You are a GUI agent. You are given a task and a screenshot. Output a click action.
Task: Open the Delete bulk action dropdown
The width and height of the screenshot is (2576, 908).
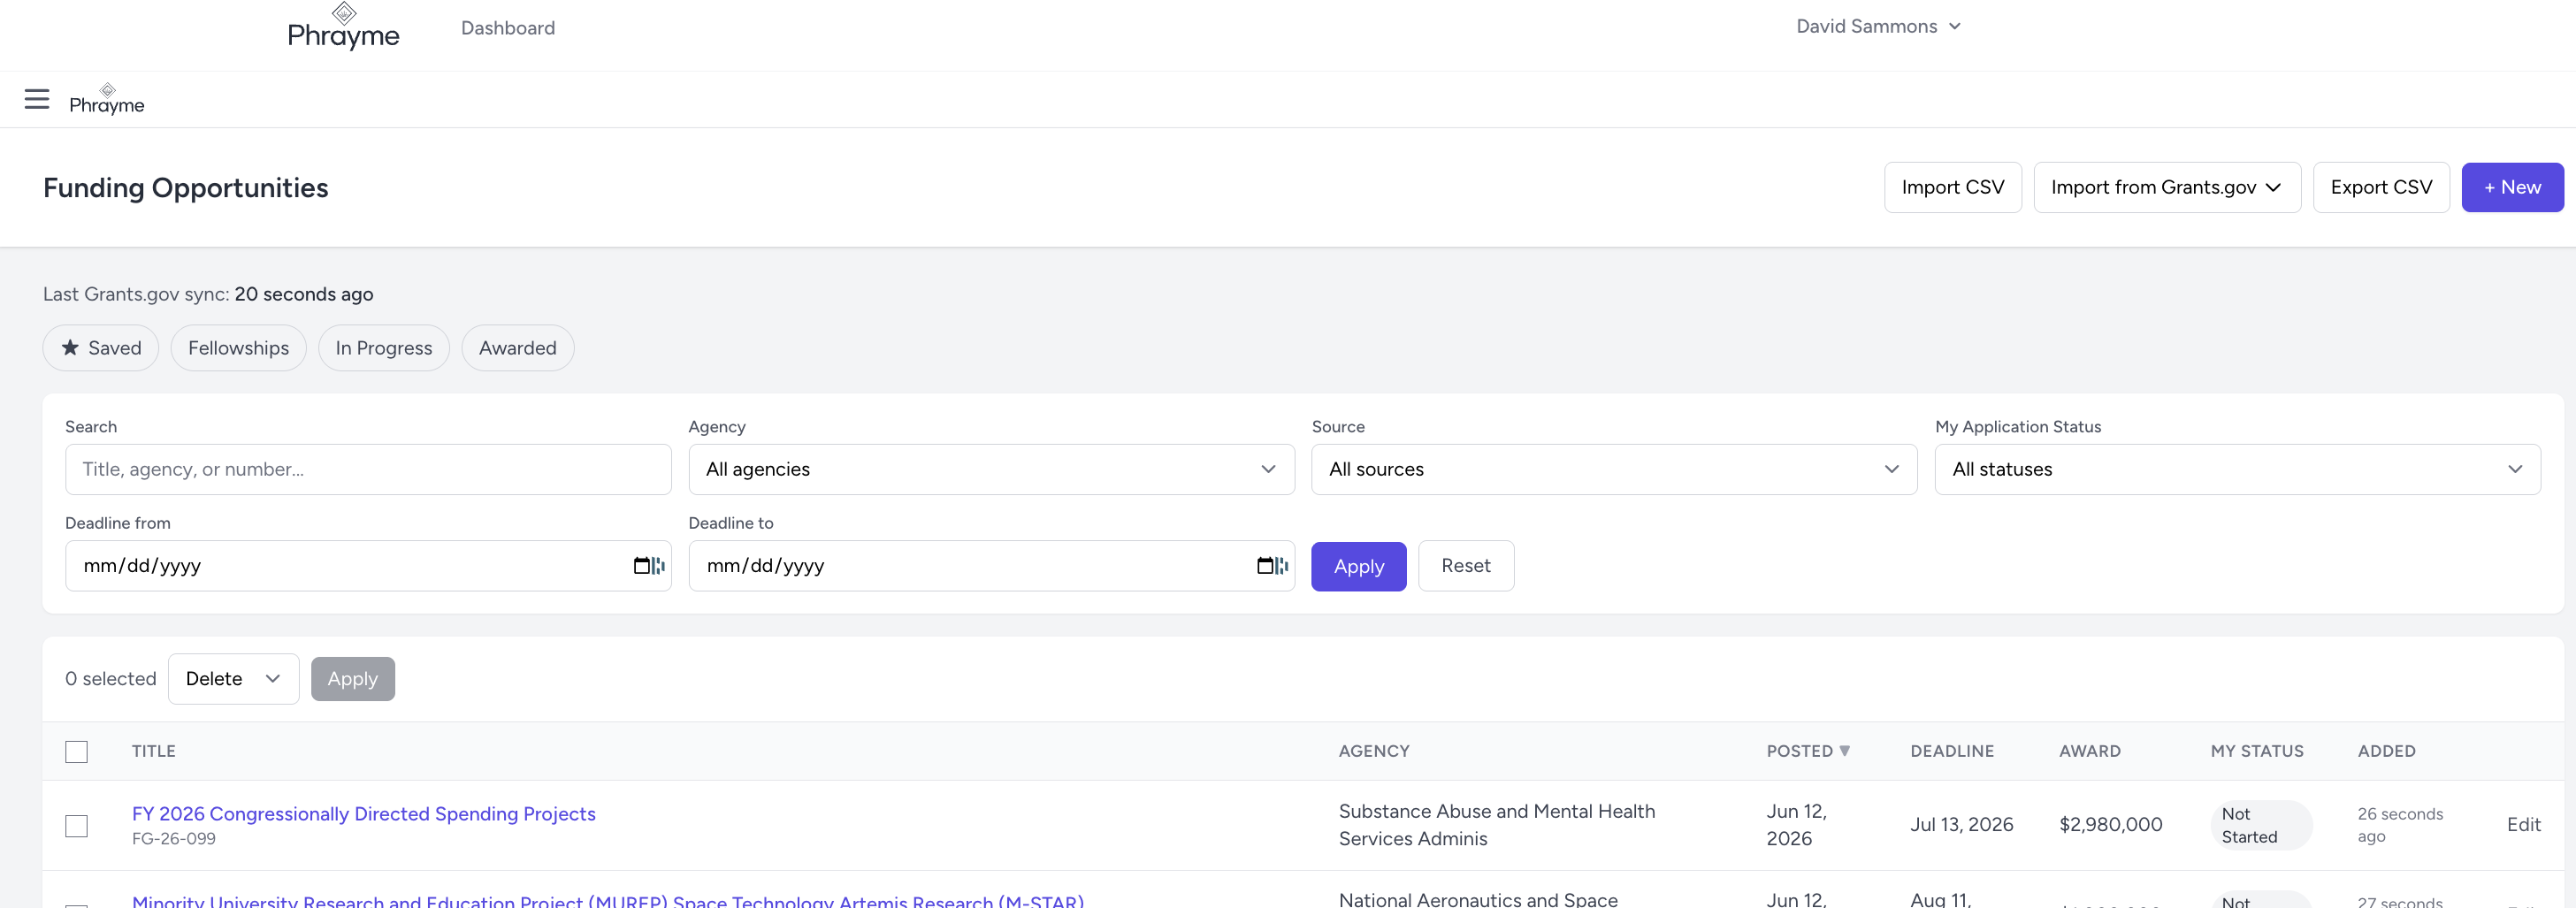point(233,679)
